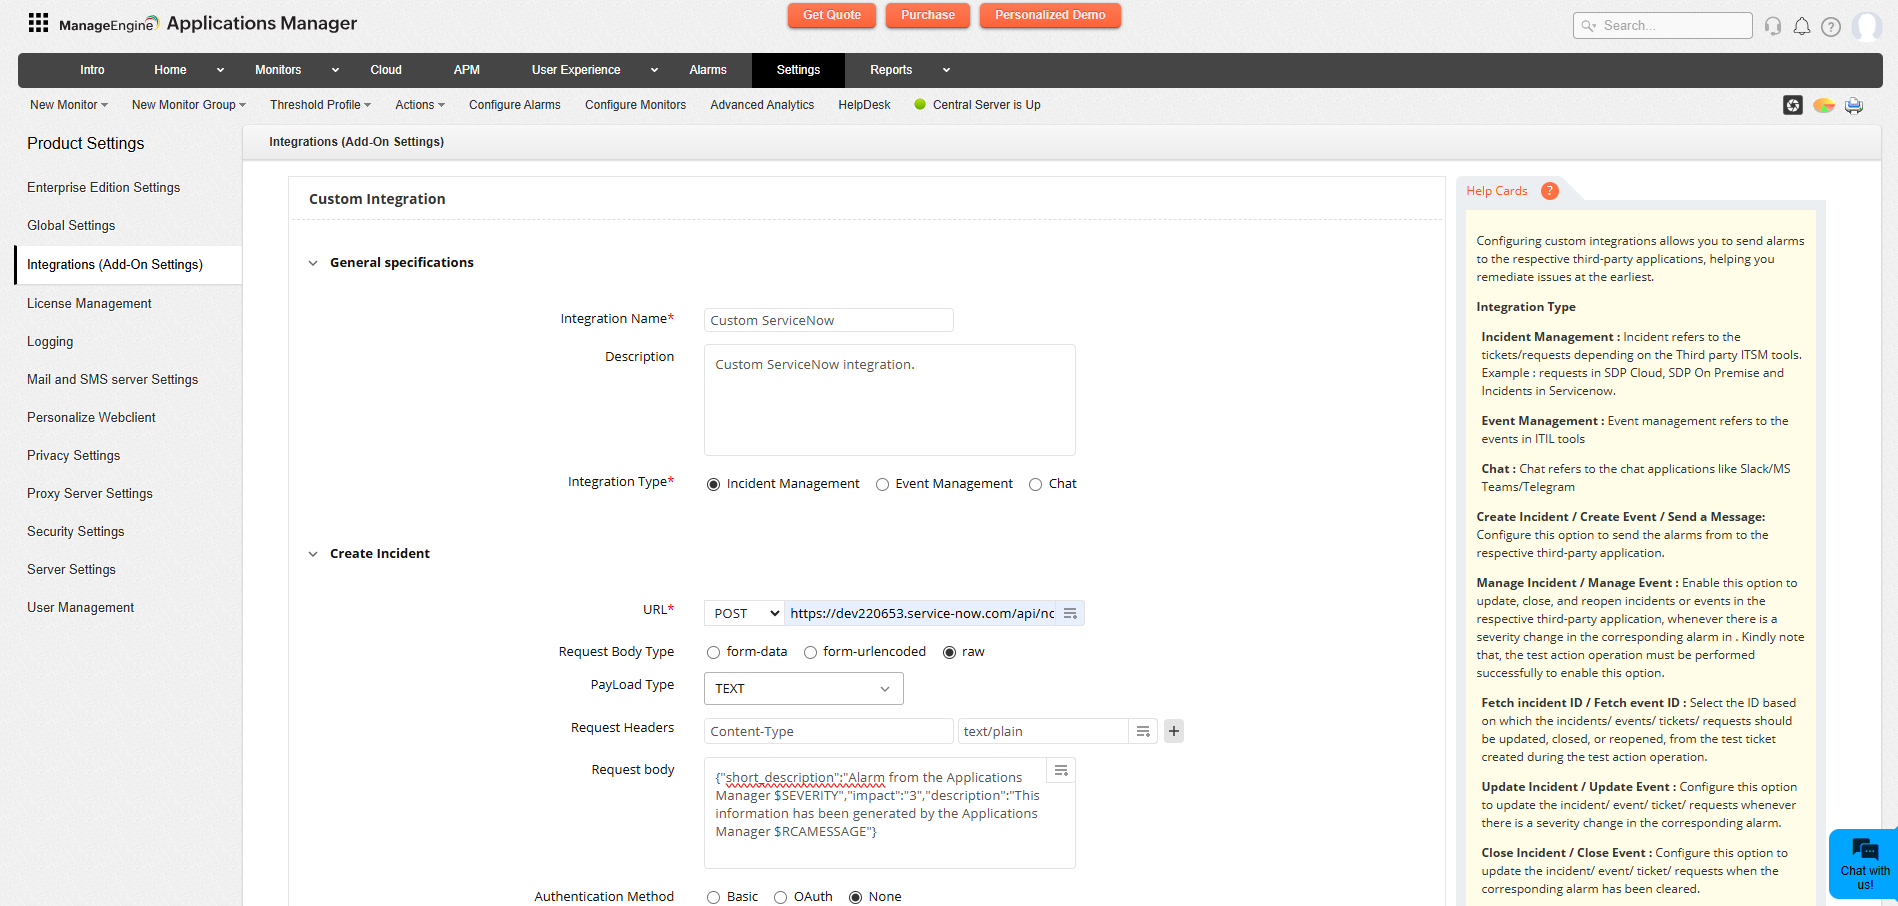Select Basic authentication method

click(x=713, y=897)
